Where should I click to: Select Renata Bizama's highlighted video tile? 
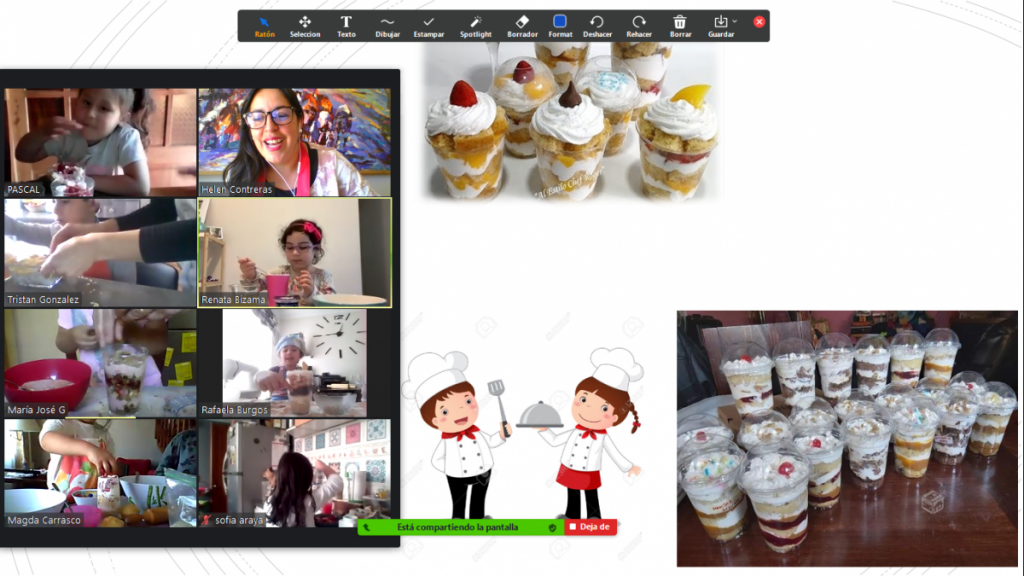294,252
